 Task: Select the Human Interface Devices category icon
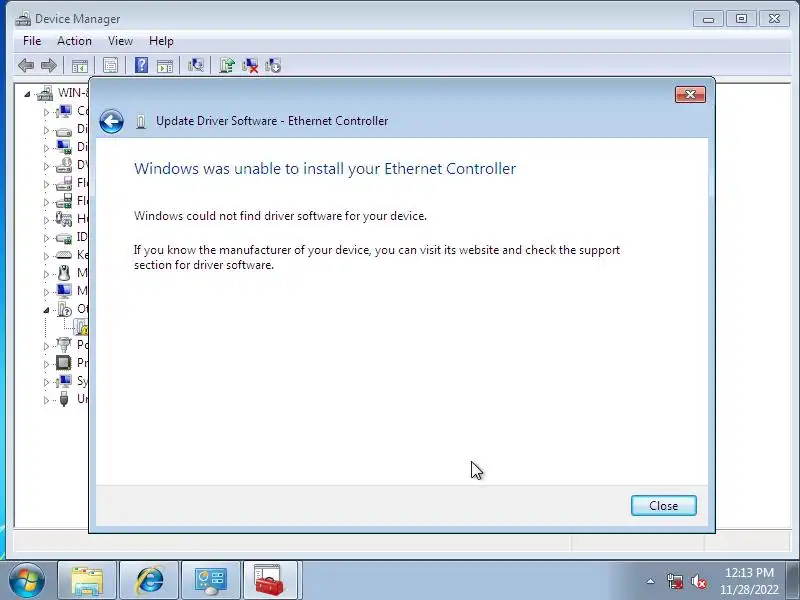click(64, 219)
